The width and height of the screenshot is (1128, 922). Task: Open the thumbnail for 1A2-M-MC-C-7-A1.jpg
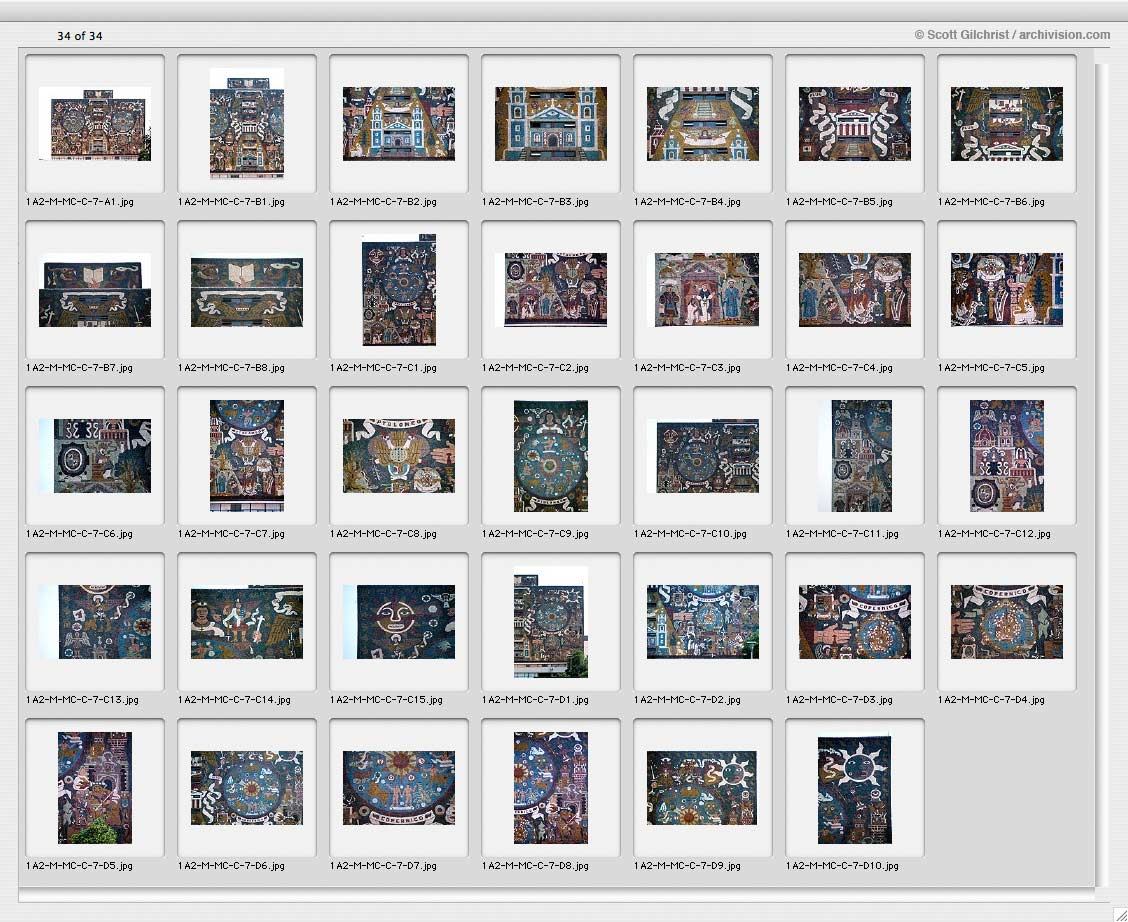click(95, 124)
